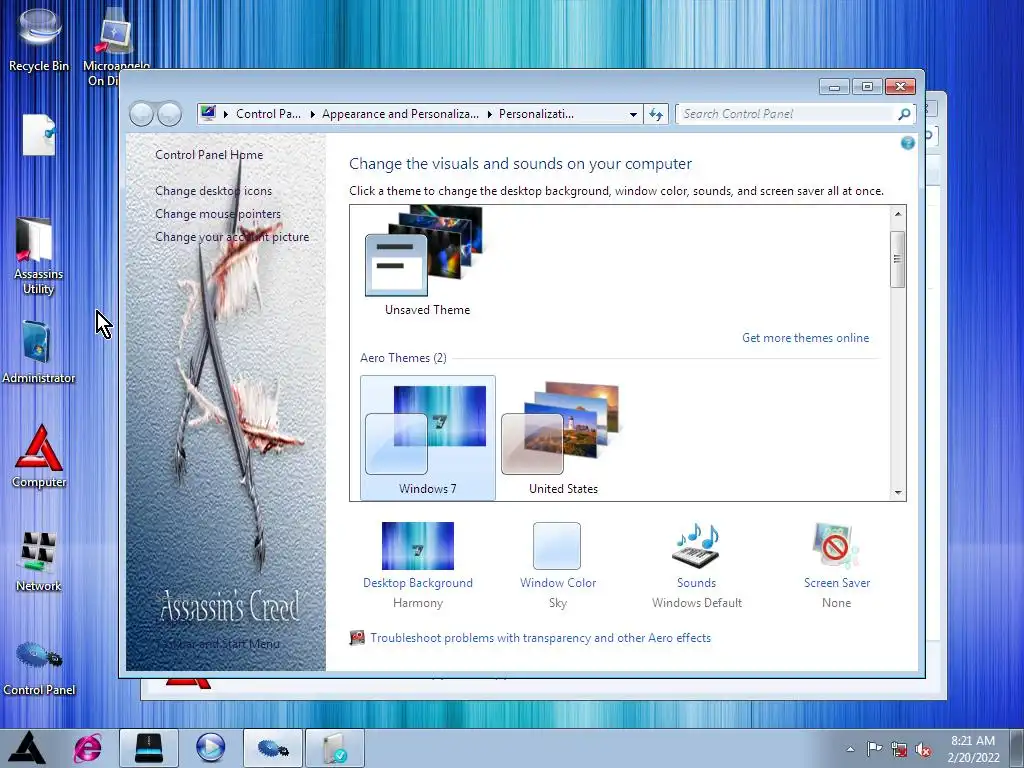Open the address bar history dropdown
This screenshot has height=768, width=1024.
coord(633,114)
